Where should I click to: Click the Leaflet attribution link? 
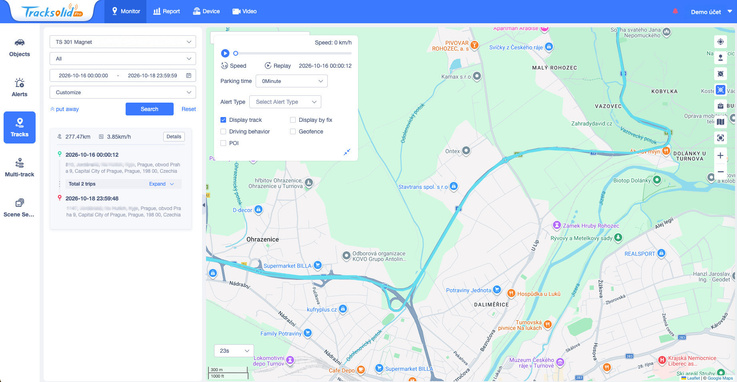(693, 378)
